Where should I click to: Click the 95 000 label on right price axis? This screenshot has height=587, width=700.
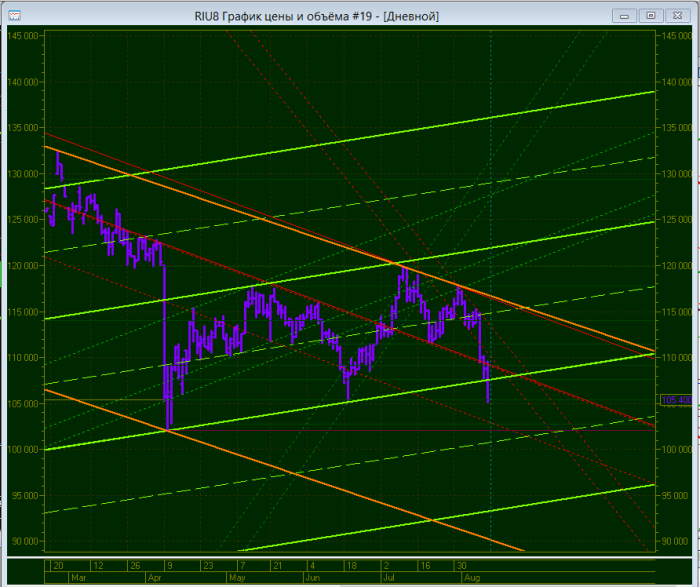tap(674, 496)
